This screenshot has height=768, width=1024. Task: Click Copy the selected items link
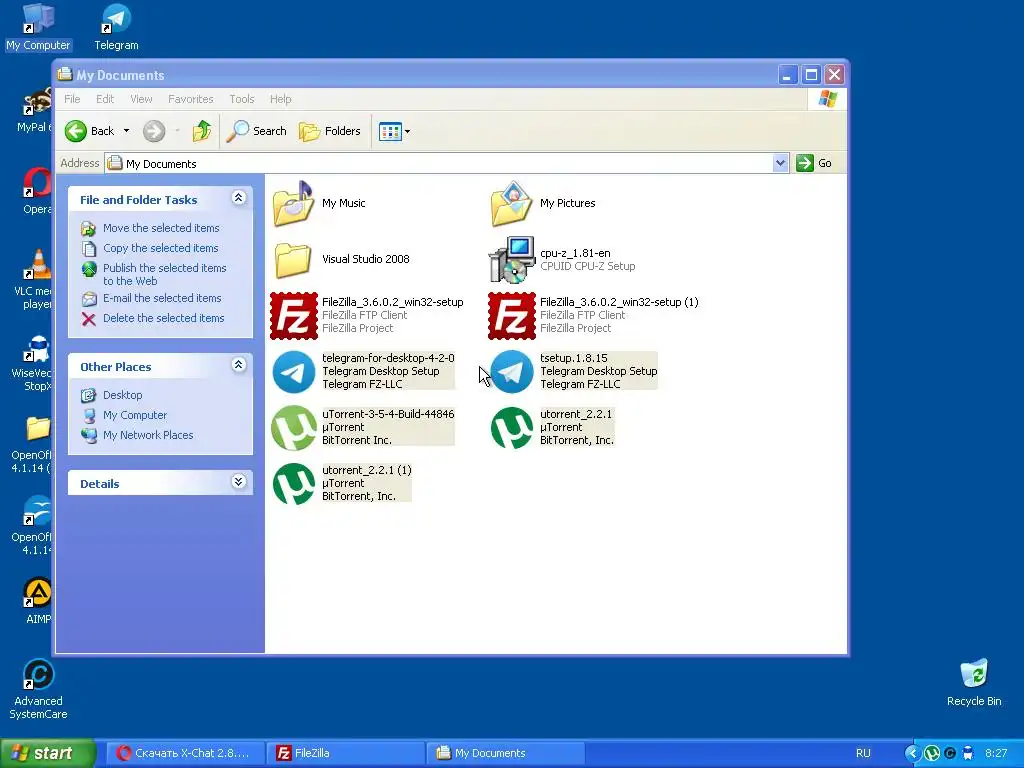(x=161, y=248)
